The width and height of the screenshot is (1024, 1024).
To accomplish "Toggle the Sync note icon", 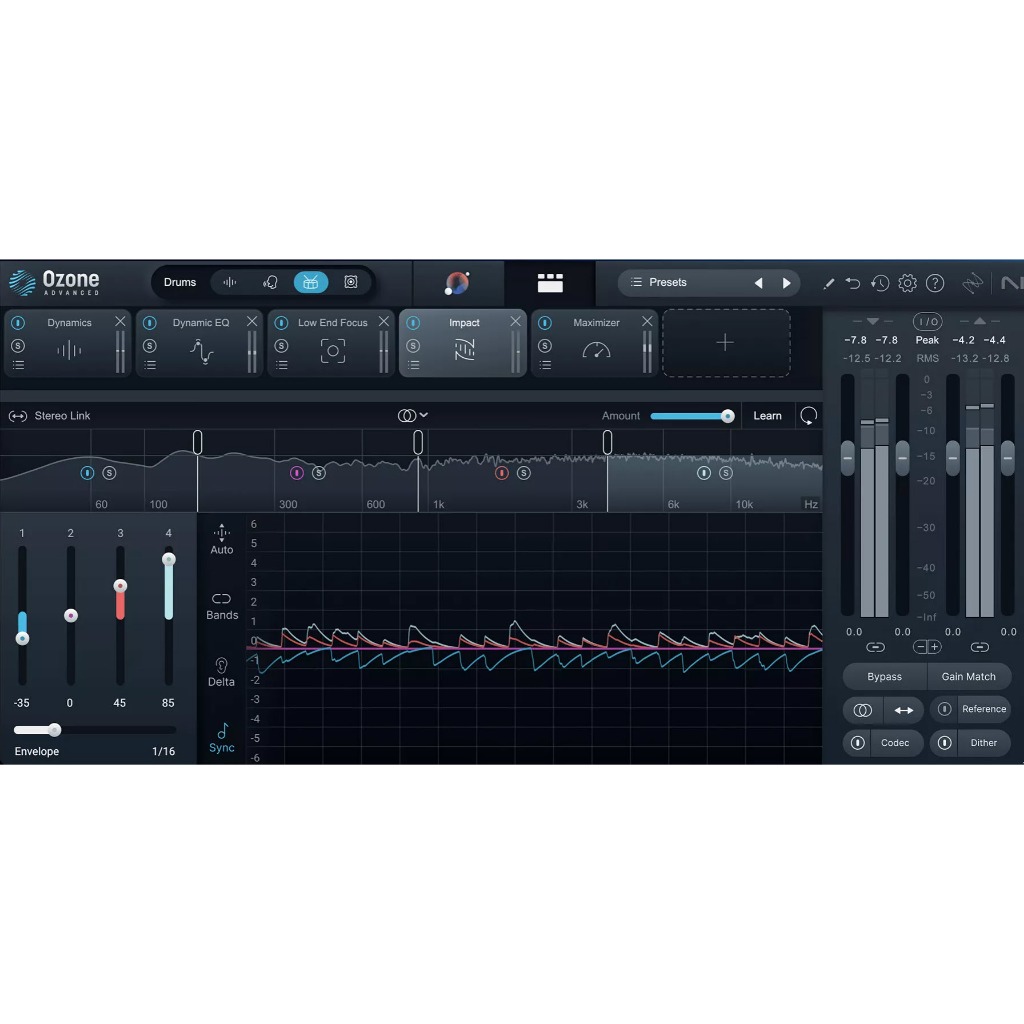I will [x=221, y=738].
